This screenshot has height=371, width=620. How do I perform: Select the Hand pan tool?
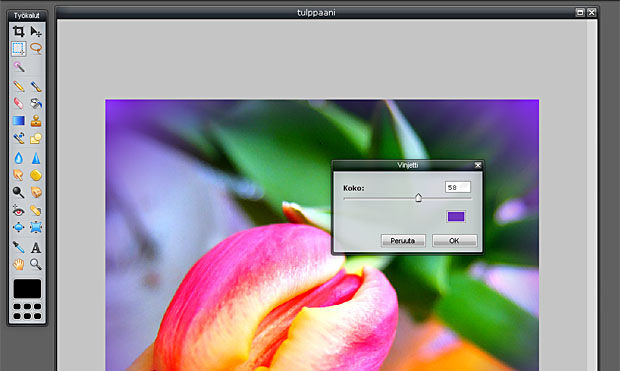[x=18, y=264]
